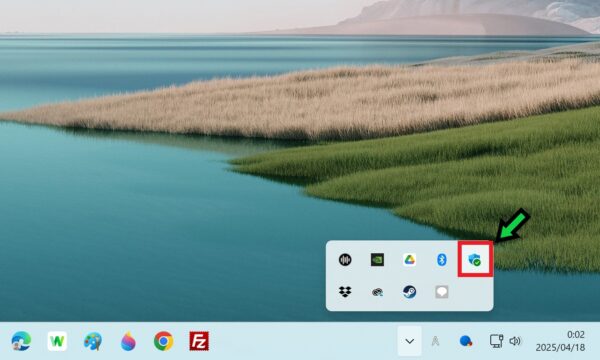Launch Paint from the taskbar
The height and width of the screenshot is (360, 600).
tap(93, 341)
